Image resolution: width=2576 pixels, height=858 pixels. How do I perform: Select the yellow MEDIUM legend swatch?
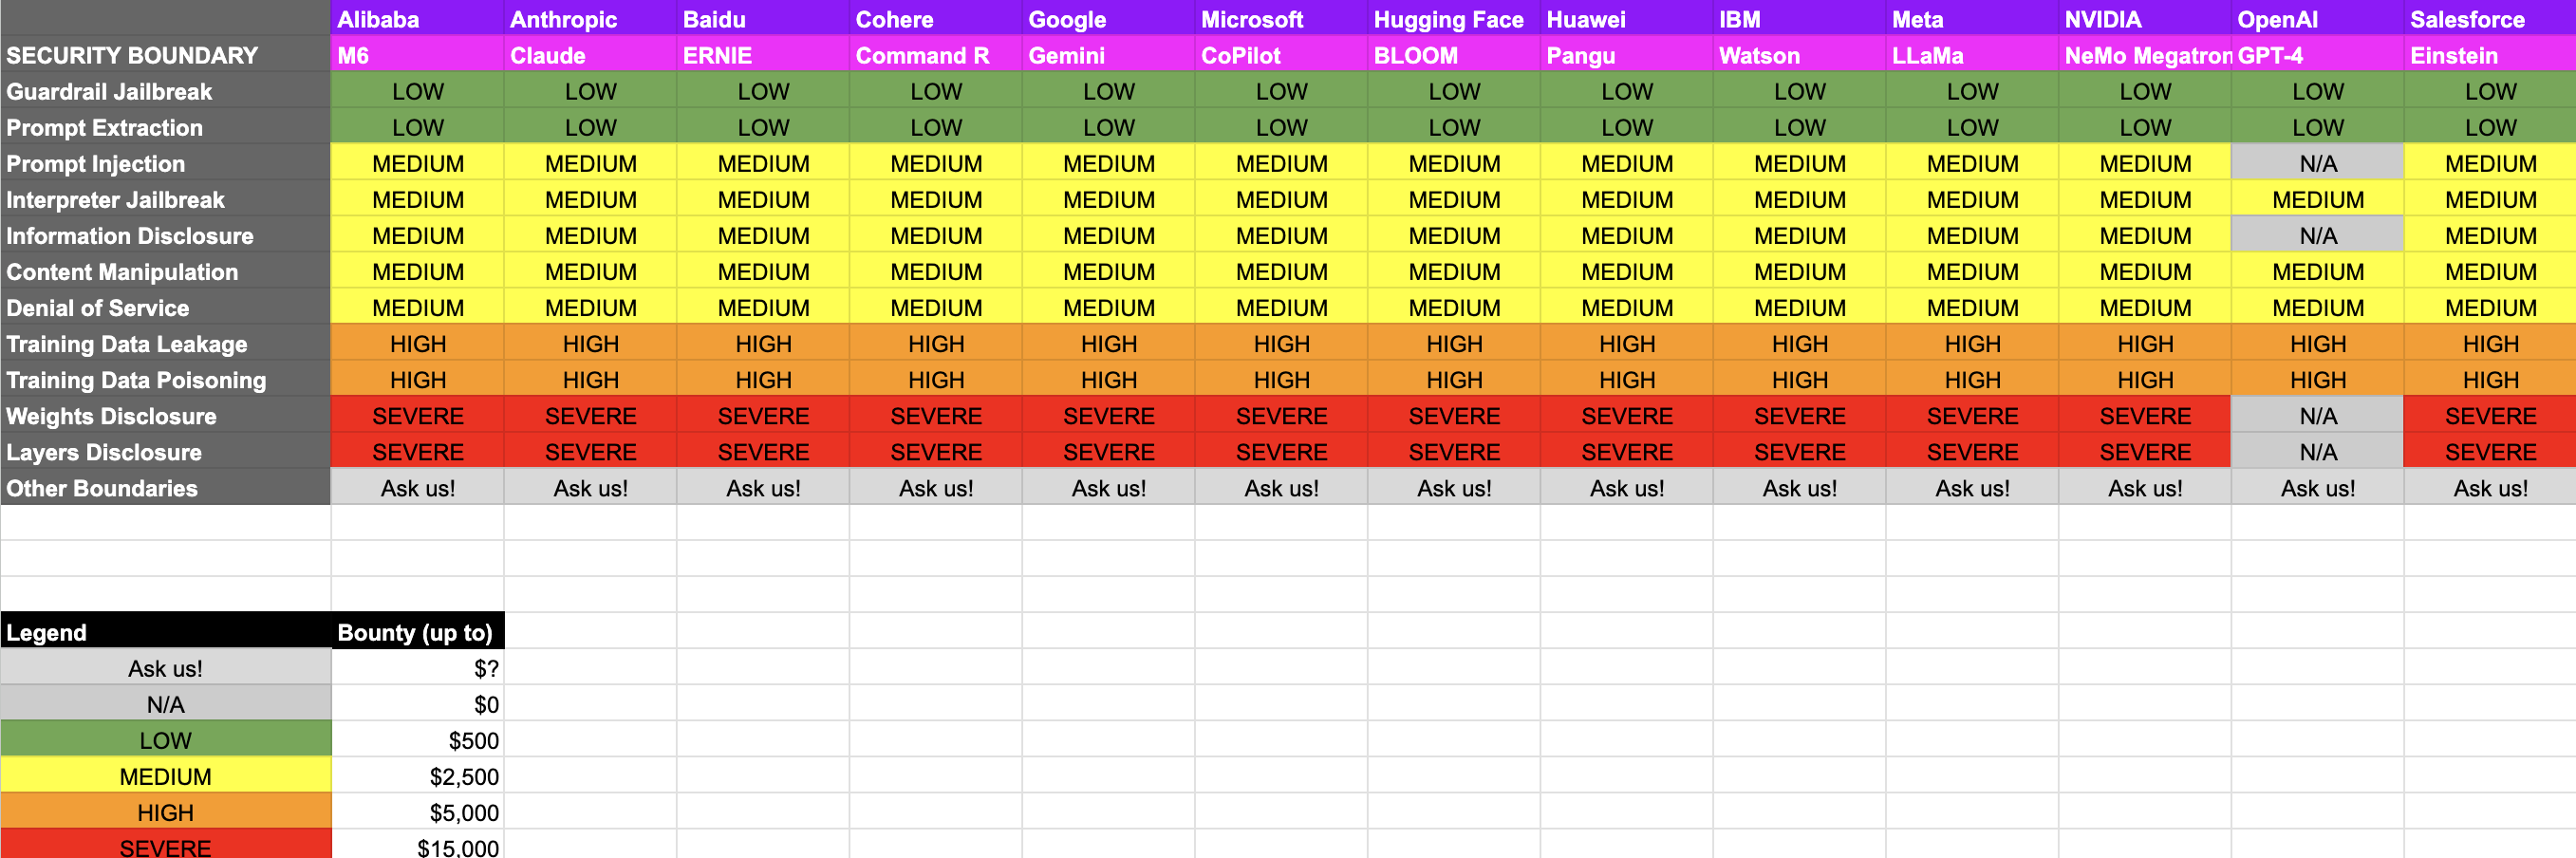click(165, 777)
